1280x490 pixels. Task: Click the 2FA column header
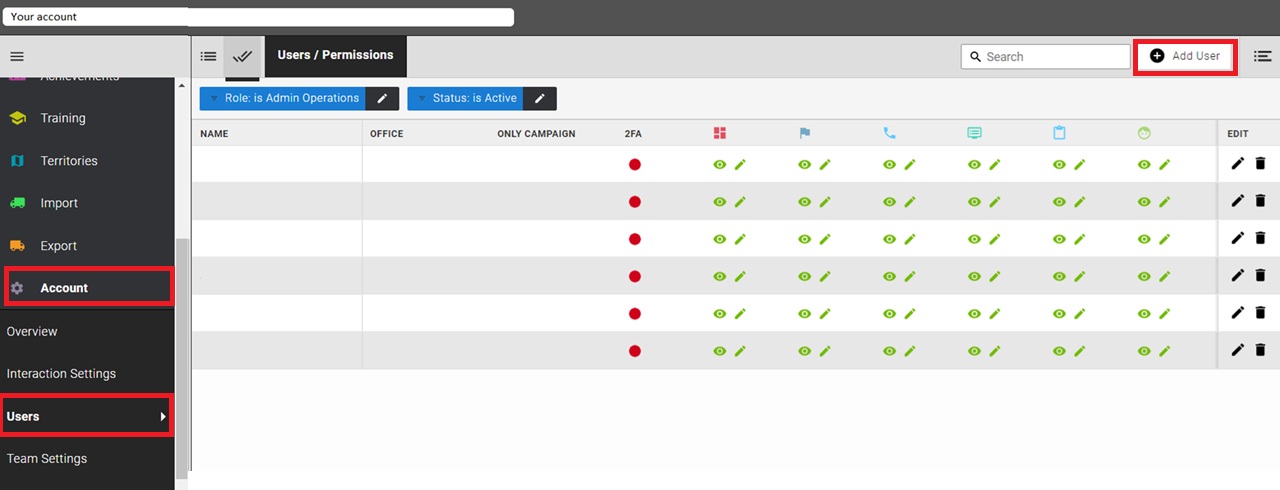(633, 134)
